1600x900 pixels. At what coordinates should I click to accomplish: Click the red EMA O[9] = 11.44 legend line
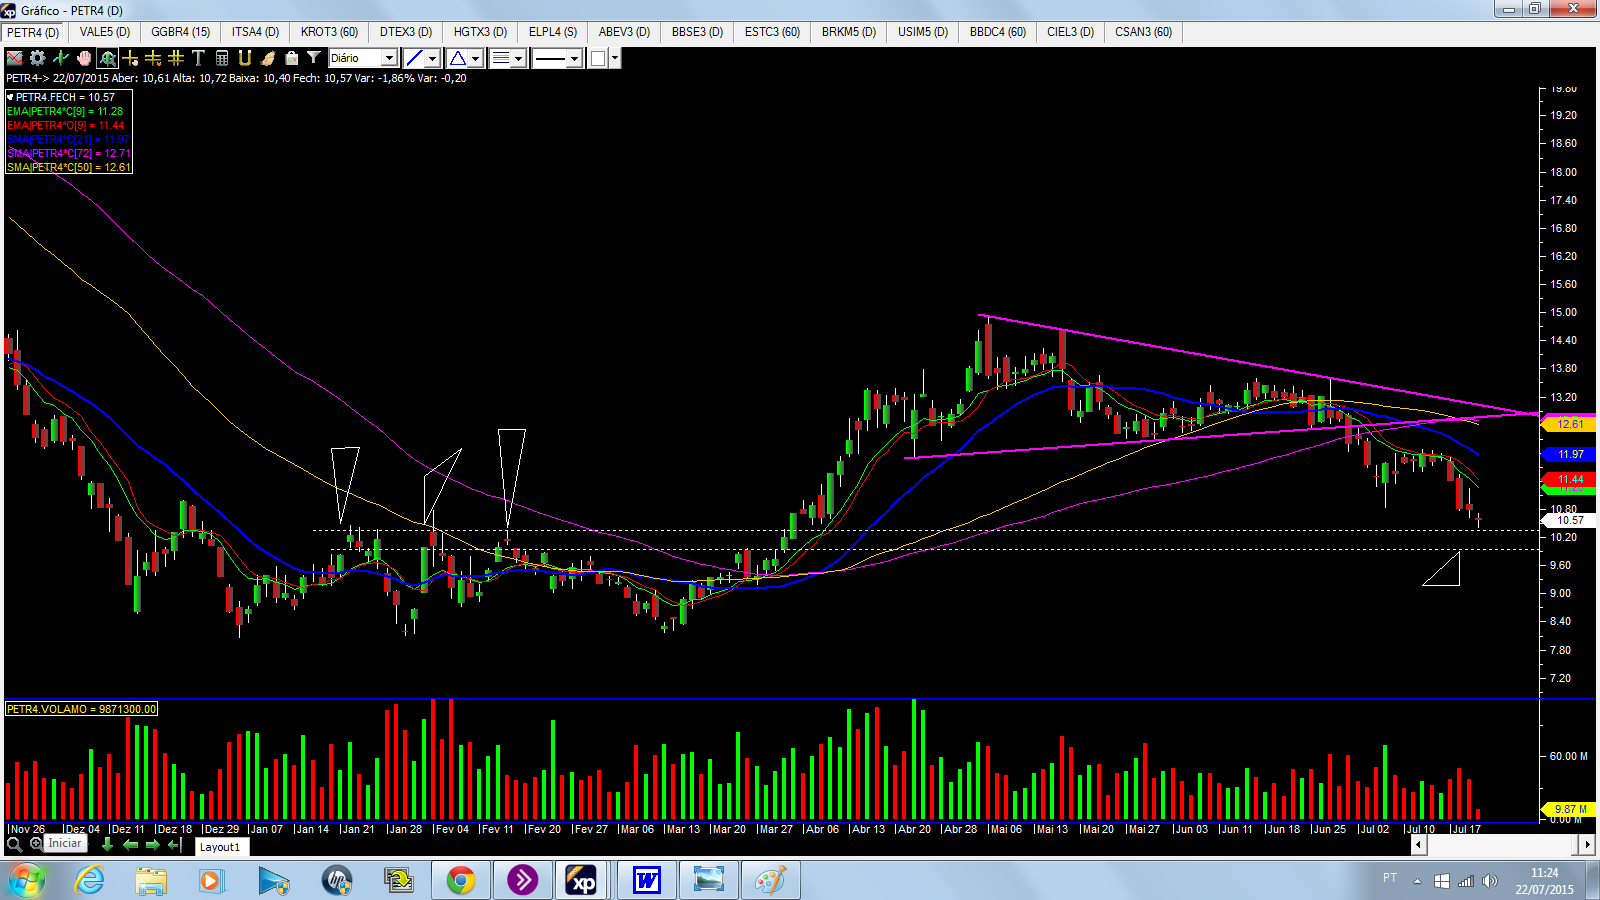coord(66,125)
